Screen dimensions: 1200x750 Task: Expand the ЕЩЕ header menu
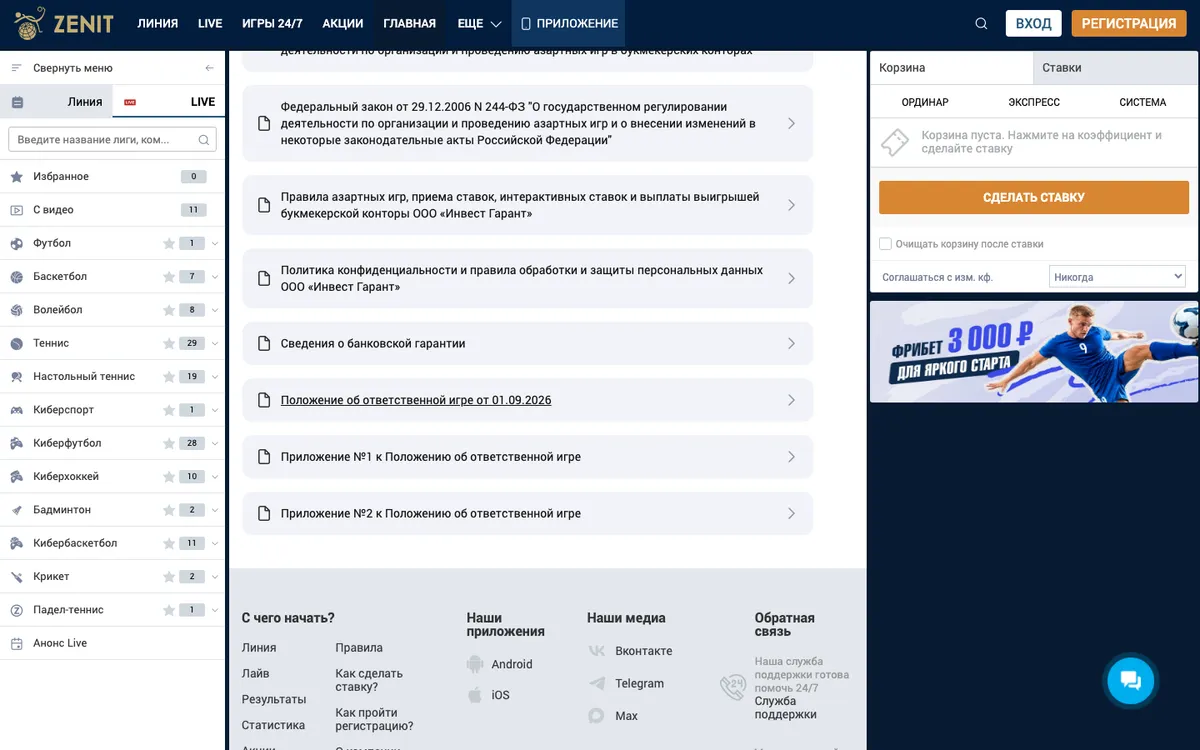[479, 24]
